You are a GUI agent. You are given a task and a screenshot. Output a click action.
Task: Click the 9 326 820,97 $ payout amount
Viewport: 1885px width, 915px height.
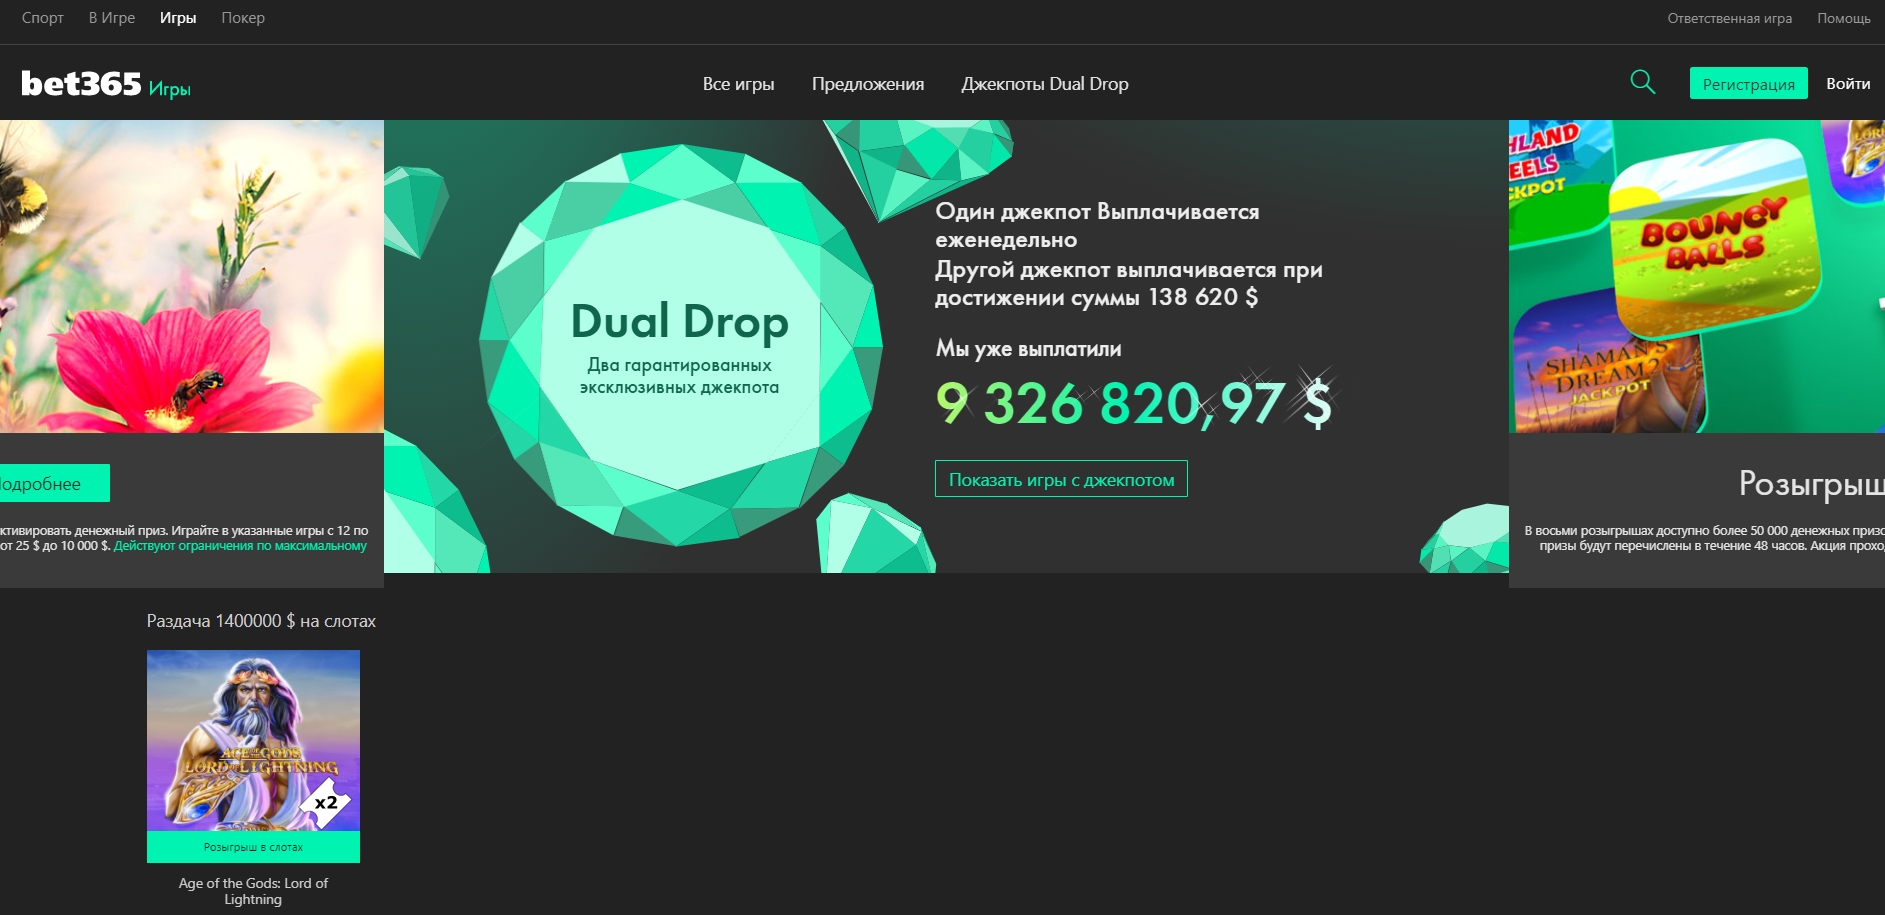(1134, 403)
